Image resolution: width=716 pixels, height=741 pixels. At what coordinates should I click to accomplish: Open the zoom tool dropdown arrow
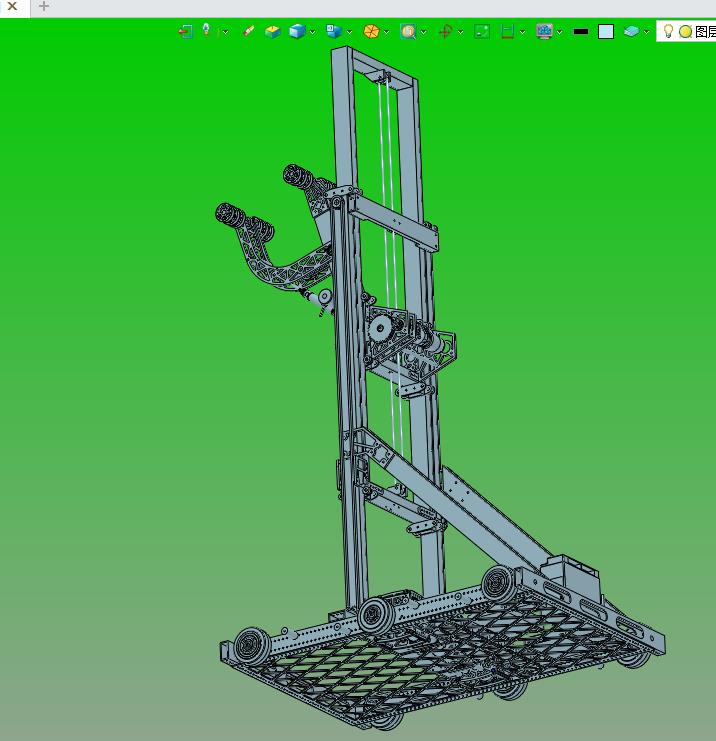pyautogui.click(x=423, y=32)
